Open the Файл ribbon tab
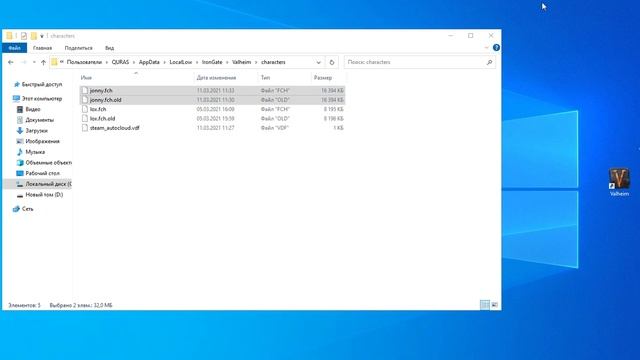 tap(14, 48)
